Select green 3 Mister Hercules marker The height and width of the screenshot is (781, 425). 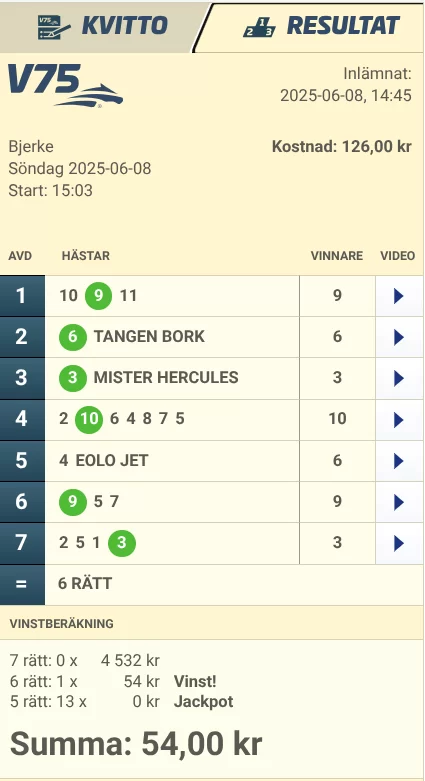73,378
